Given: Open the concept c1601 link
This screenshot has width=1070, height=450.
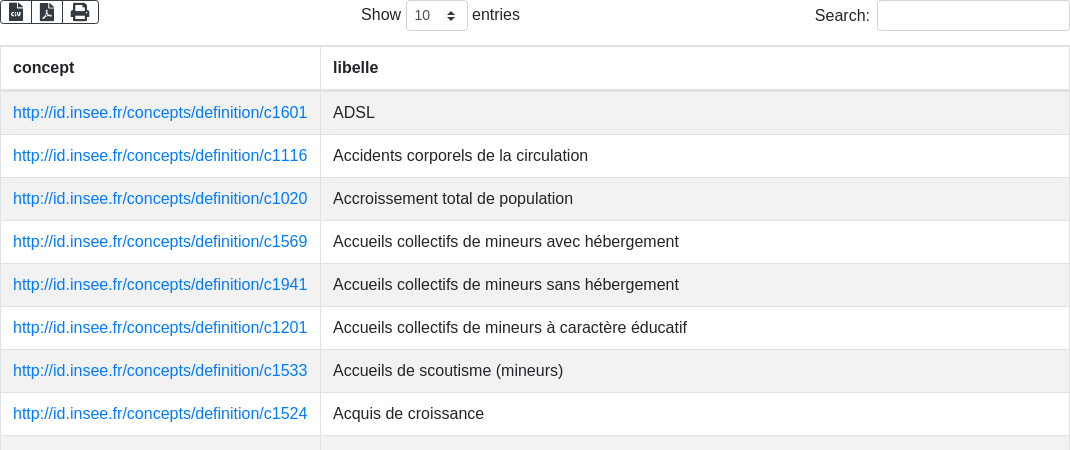Looking at the screenshot, I should (160, 113).
